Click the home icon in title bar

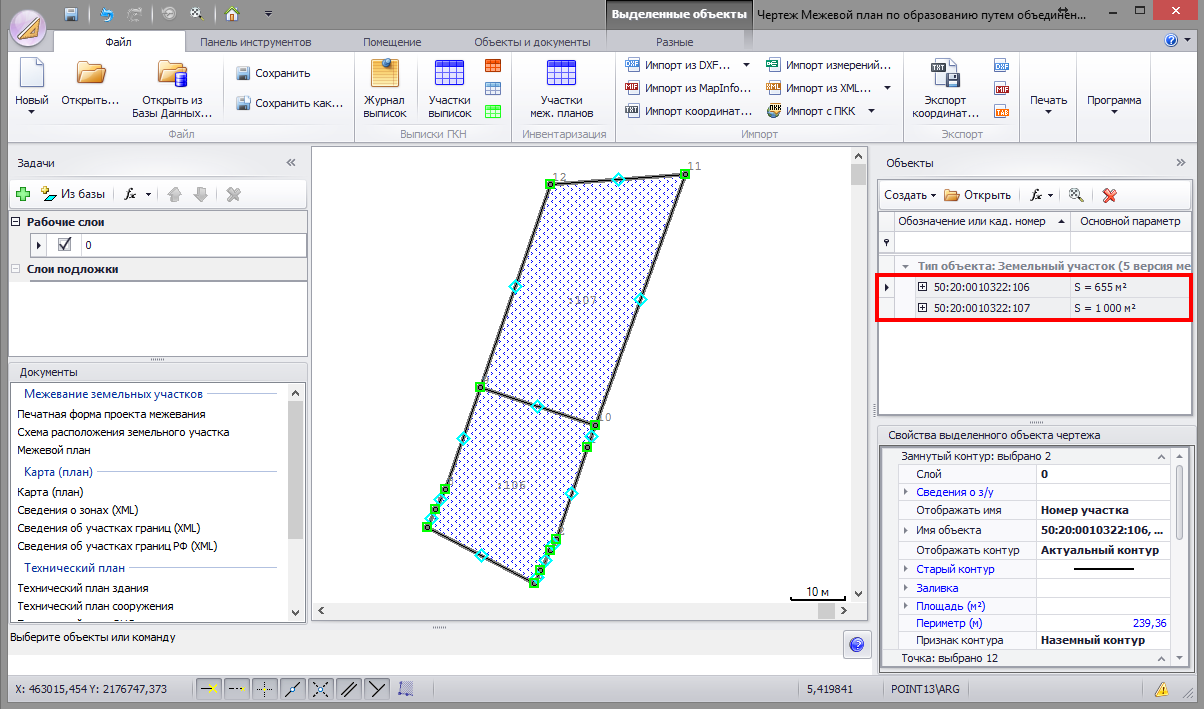pyautogui.click(x=232, y=14)
